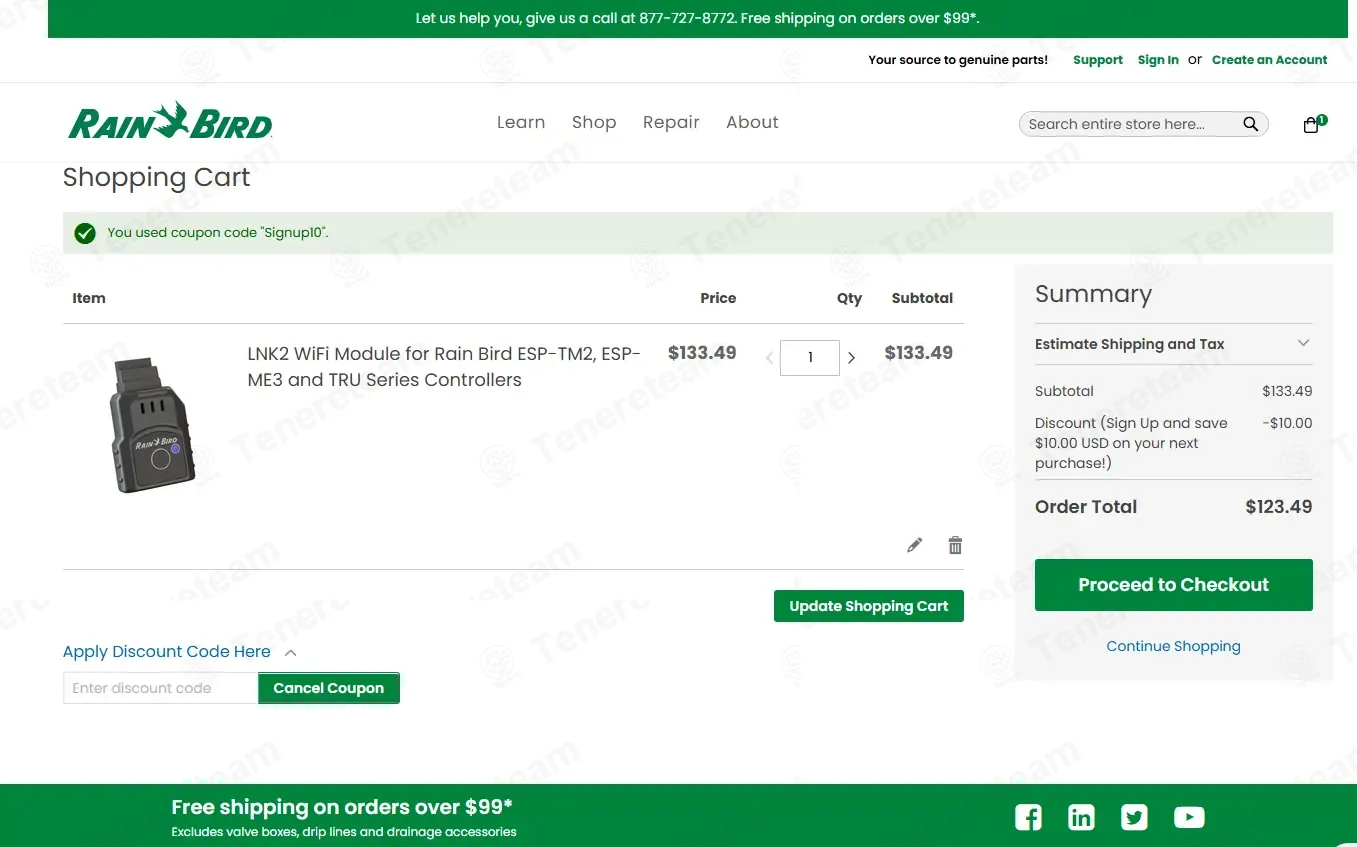Click the coupon success checkmark icon
The height and width of the screenshot is (847, 1357).
point(85,233)
